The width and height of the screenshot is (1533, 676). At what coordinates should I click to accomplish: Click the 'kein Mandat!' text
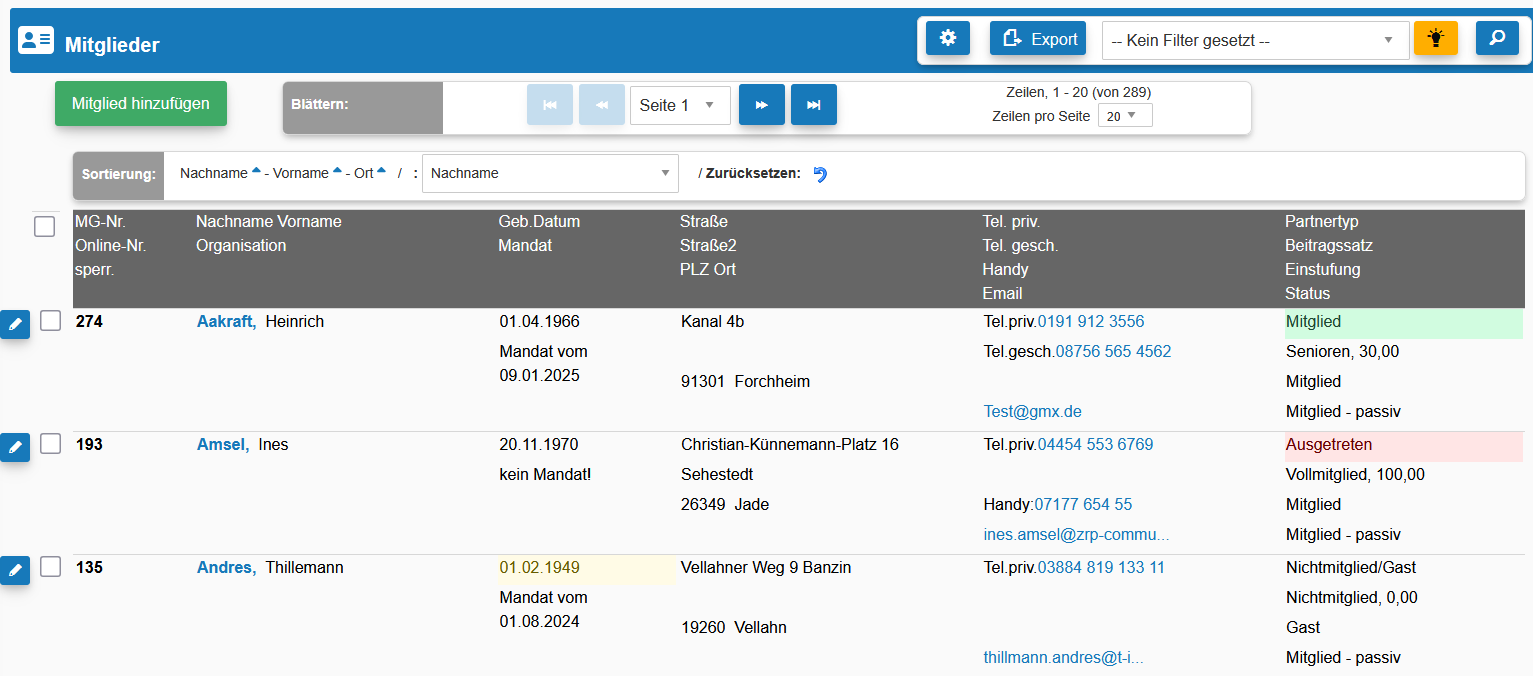[x=545, y=474]
